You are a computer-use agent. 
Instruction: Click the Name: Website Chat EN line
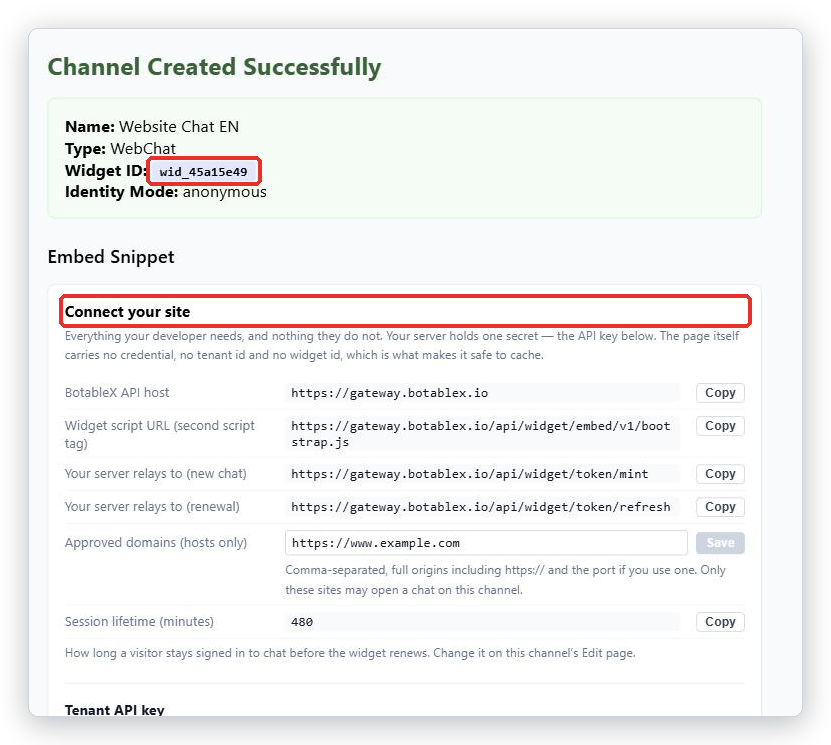click(x=152, y=127)
